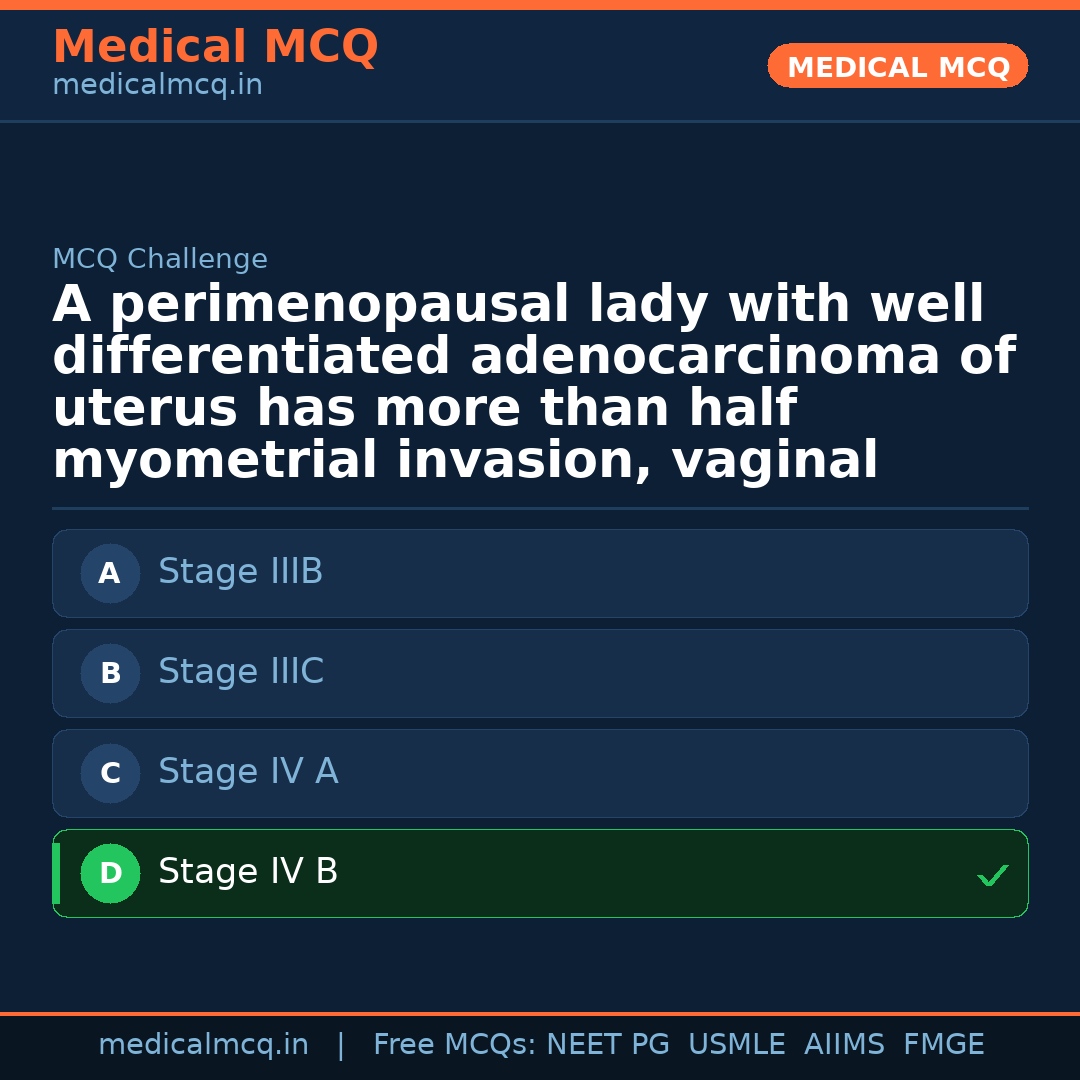The height and width of the screenshot is (1080, 1080).
Task: Click the orange MEDICAL MCQ badge
Action: pos(897,66)
